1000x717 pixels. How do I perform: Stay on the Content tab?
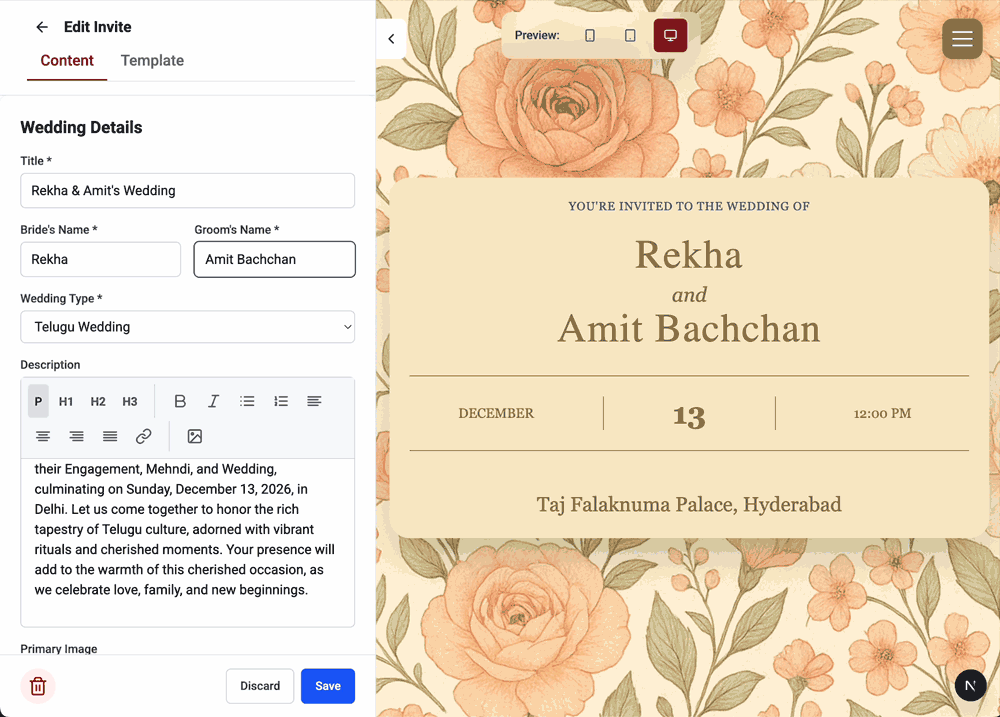coord(66,60)
